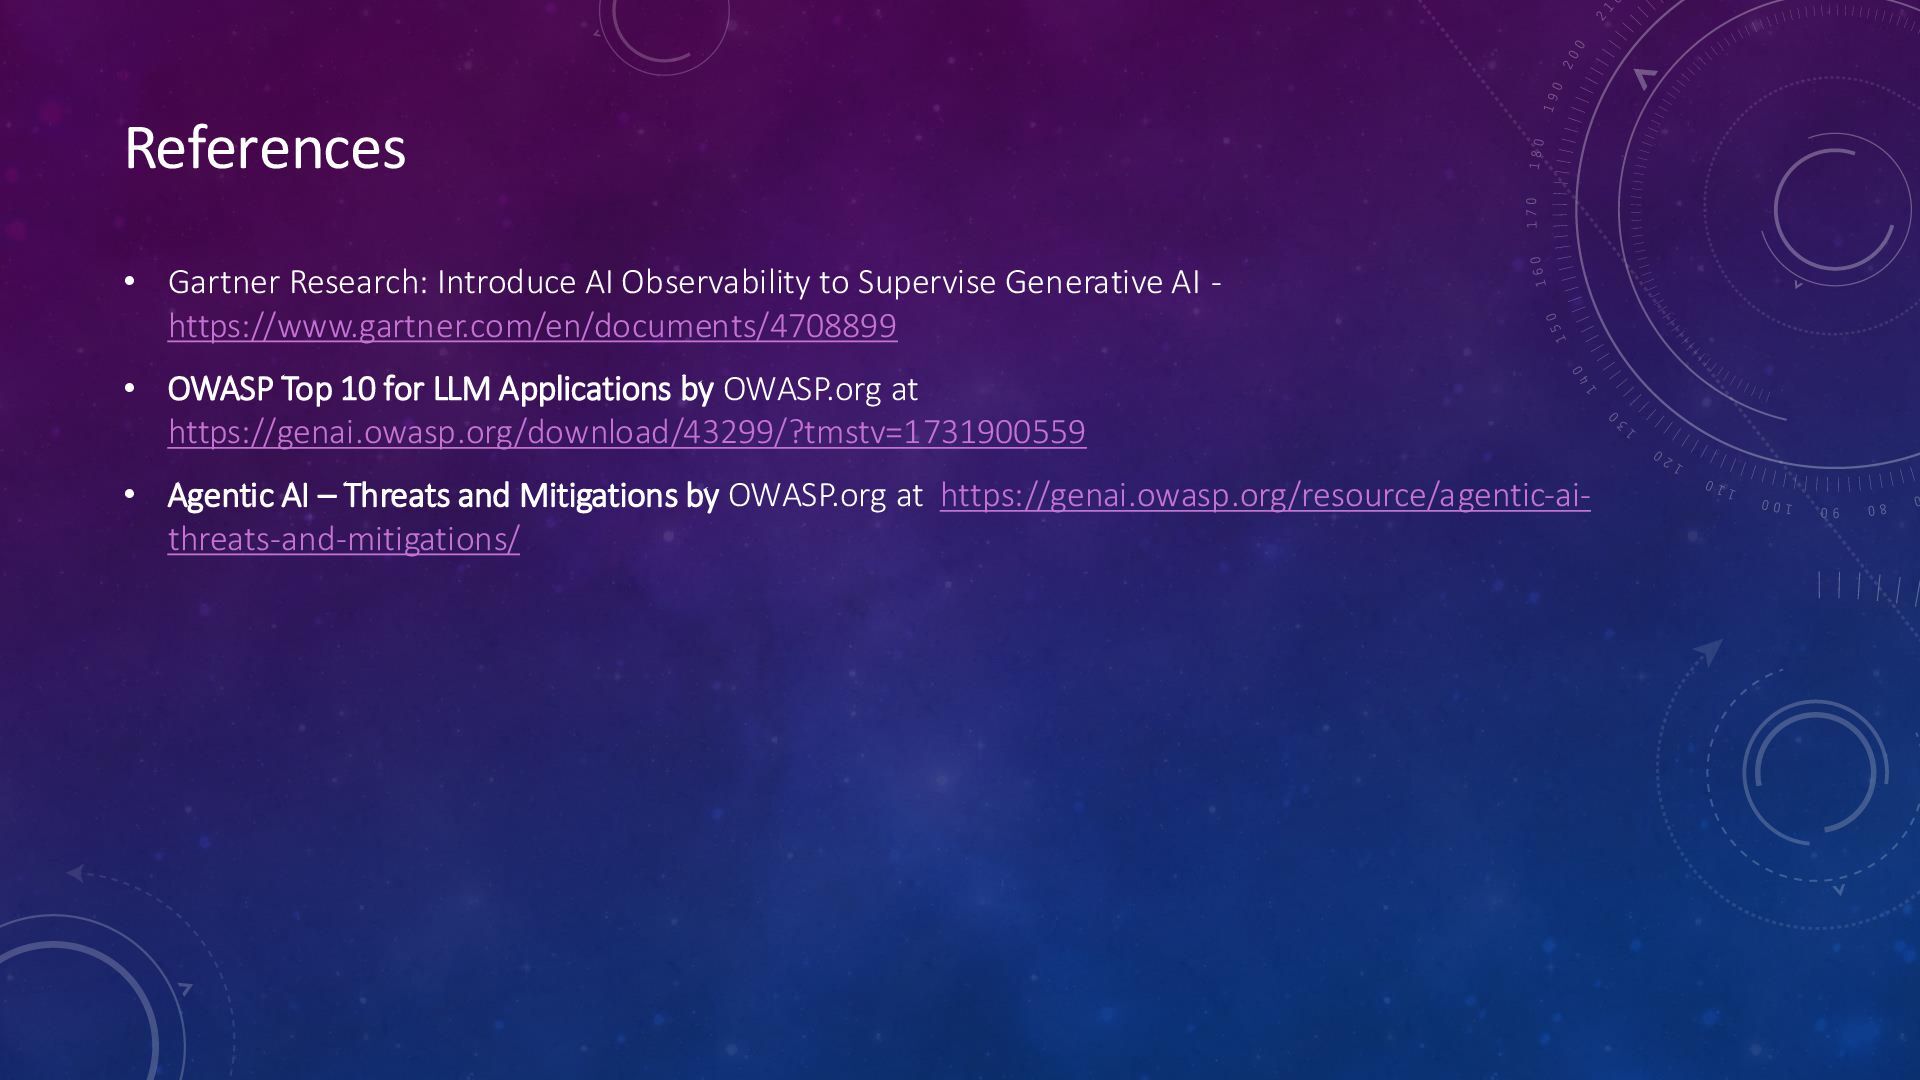
Task: Open the Gartner documents 4708899 link
Action: (532, 326)
